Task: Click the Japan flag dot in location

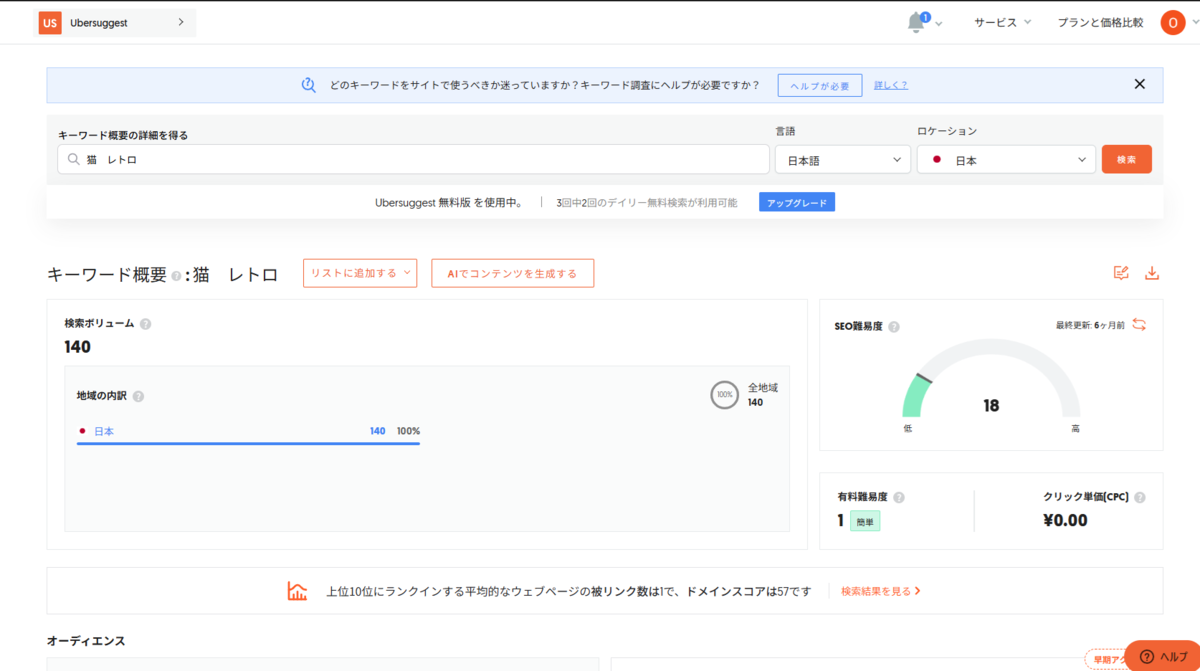Action: pos(937,160)
